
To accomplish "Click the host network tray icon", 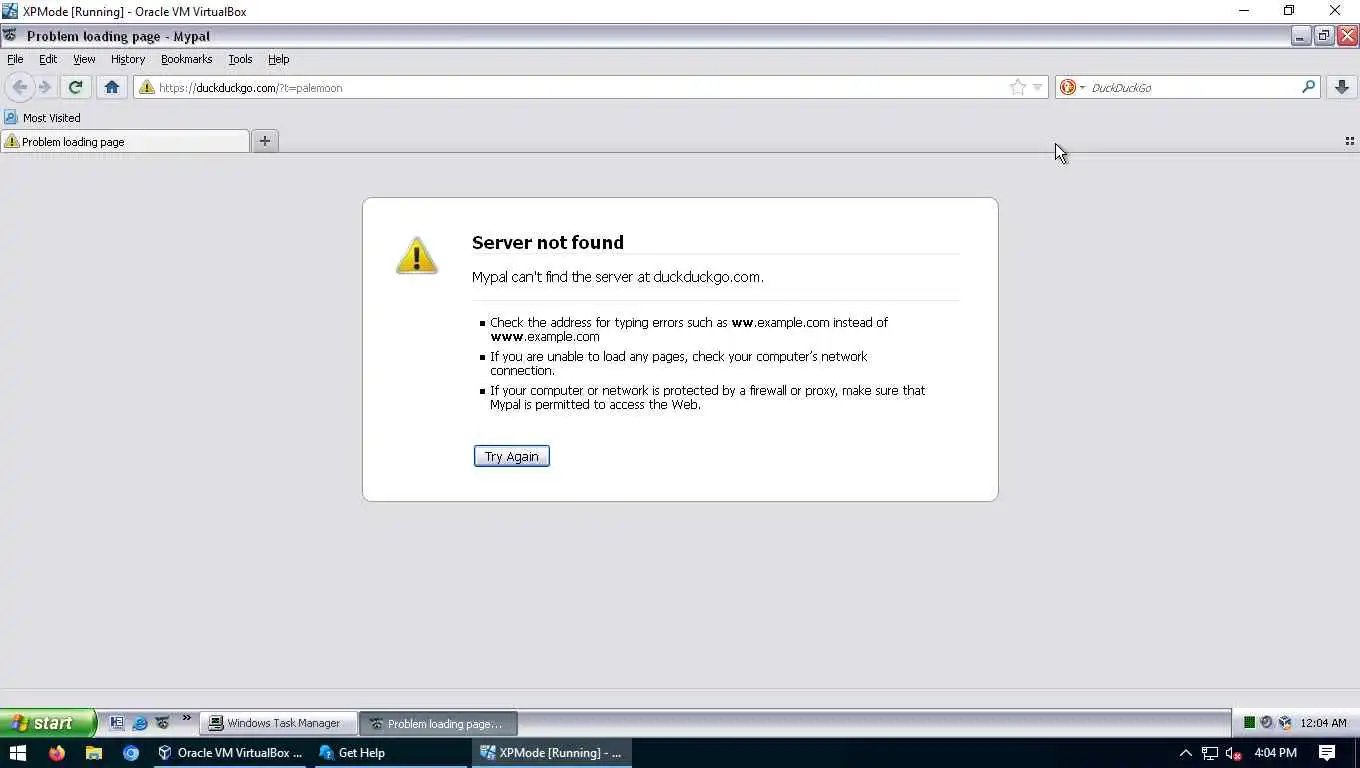I will [1210, 753].
